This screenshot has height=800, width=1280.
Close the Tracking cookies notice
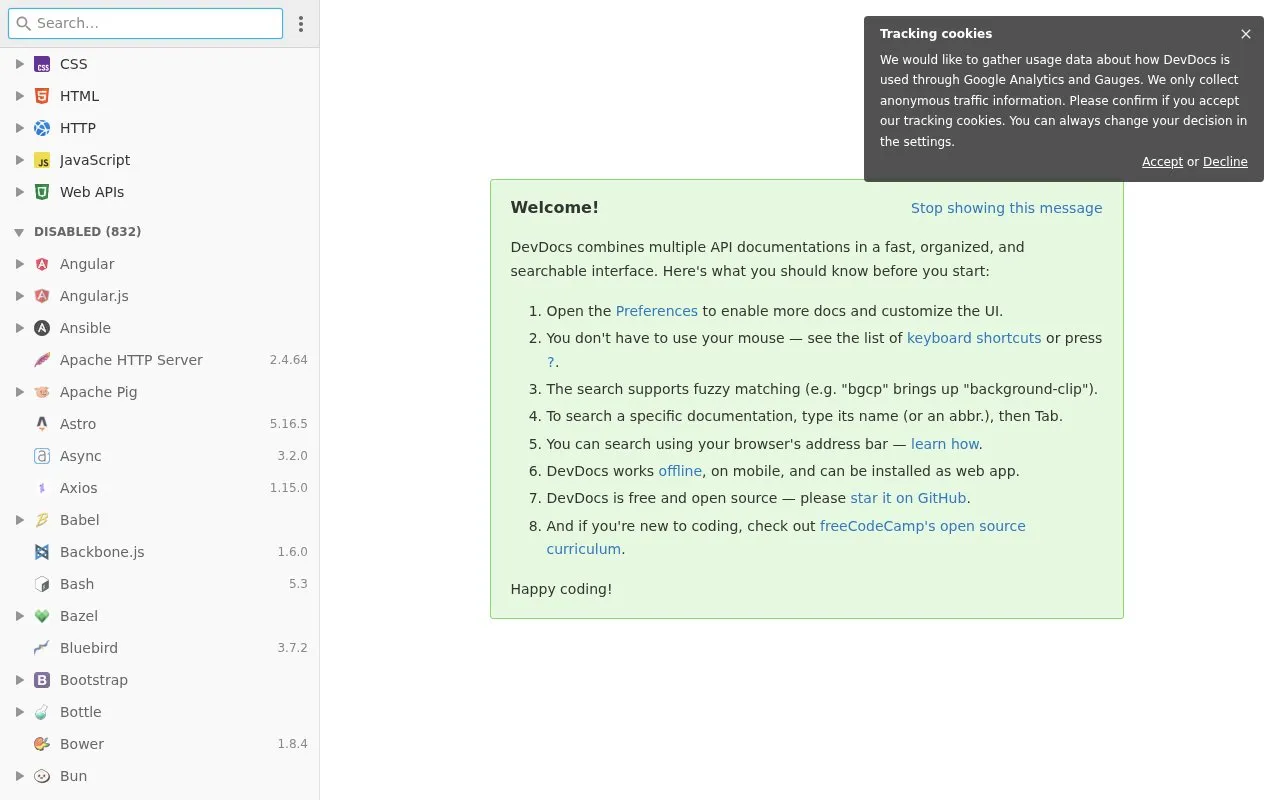coord(1246,34)
